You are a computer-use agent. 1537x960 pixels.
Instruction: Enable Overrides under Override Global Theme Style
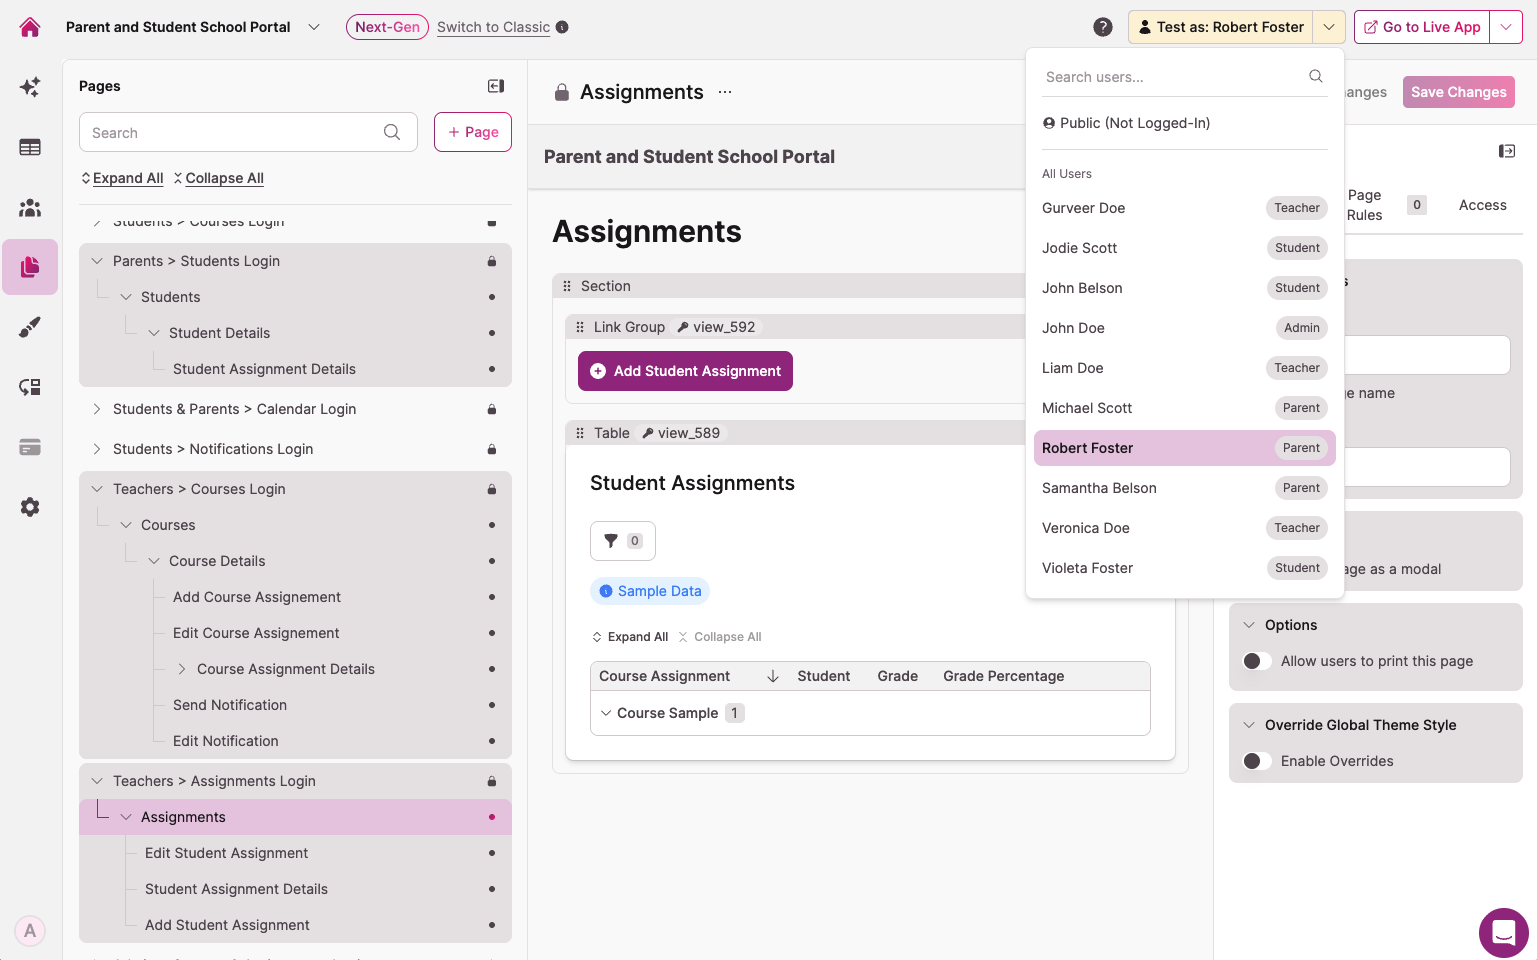click(1257, 760)
